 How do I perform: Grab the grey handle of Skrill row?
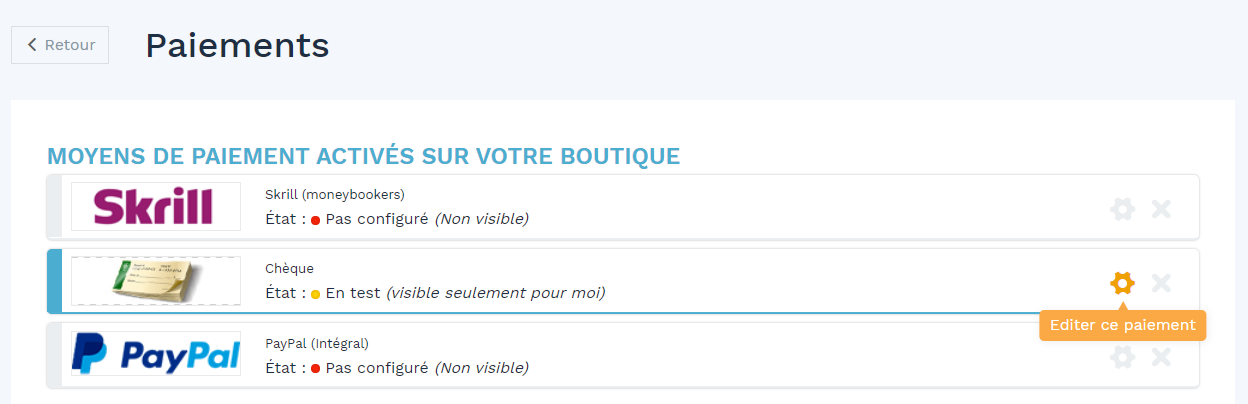point(54,207)
